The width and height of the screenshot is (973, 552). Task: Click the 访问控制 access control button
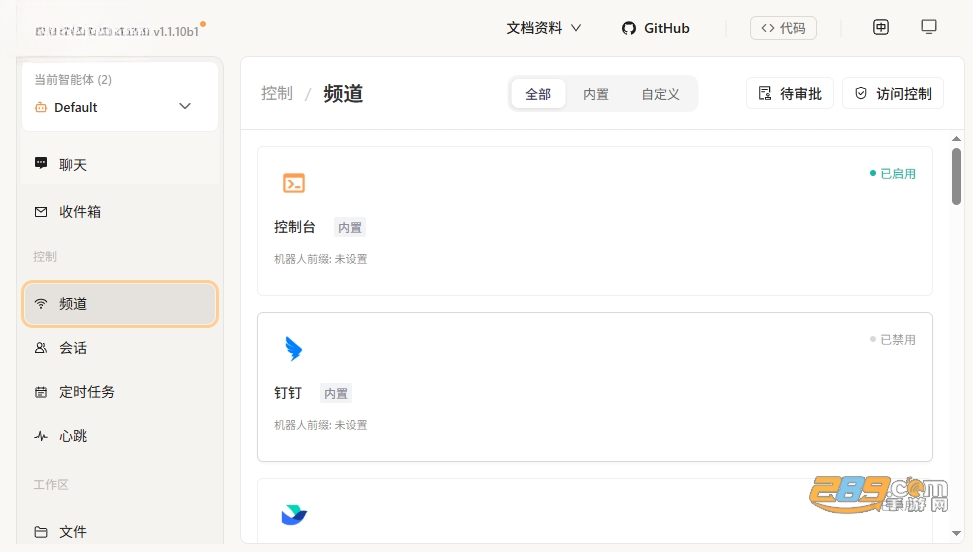click(893, 94)
